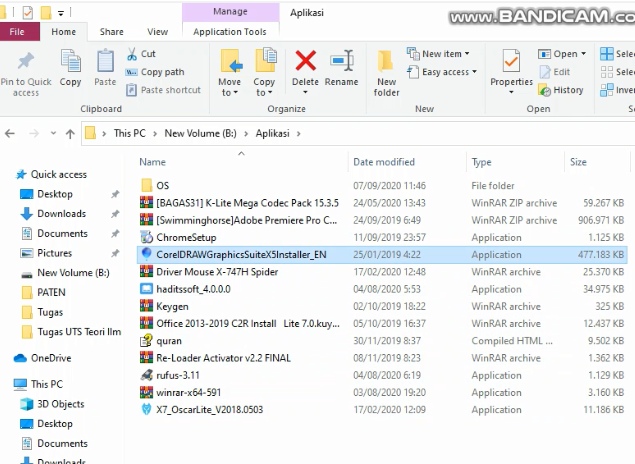This screenshot has height=464, width=635.
Task: Select 3D Objects under This PC
Action: coord(61,404)
